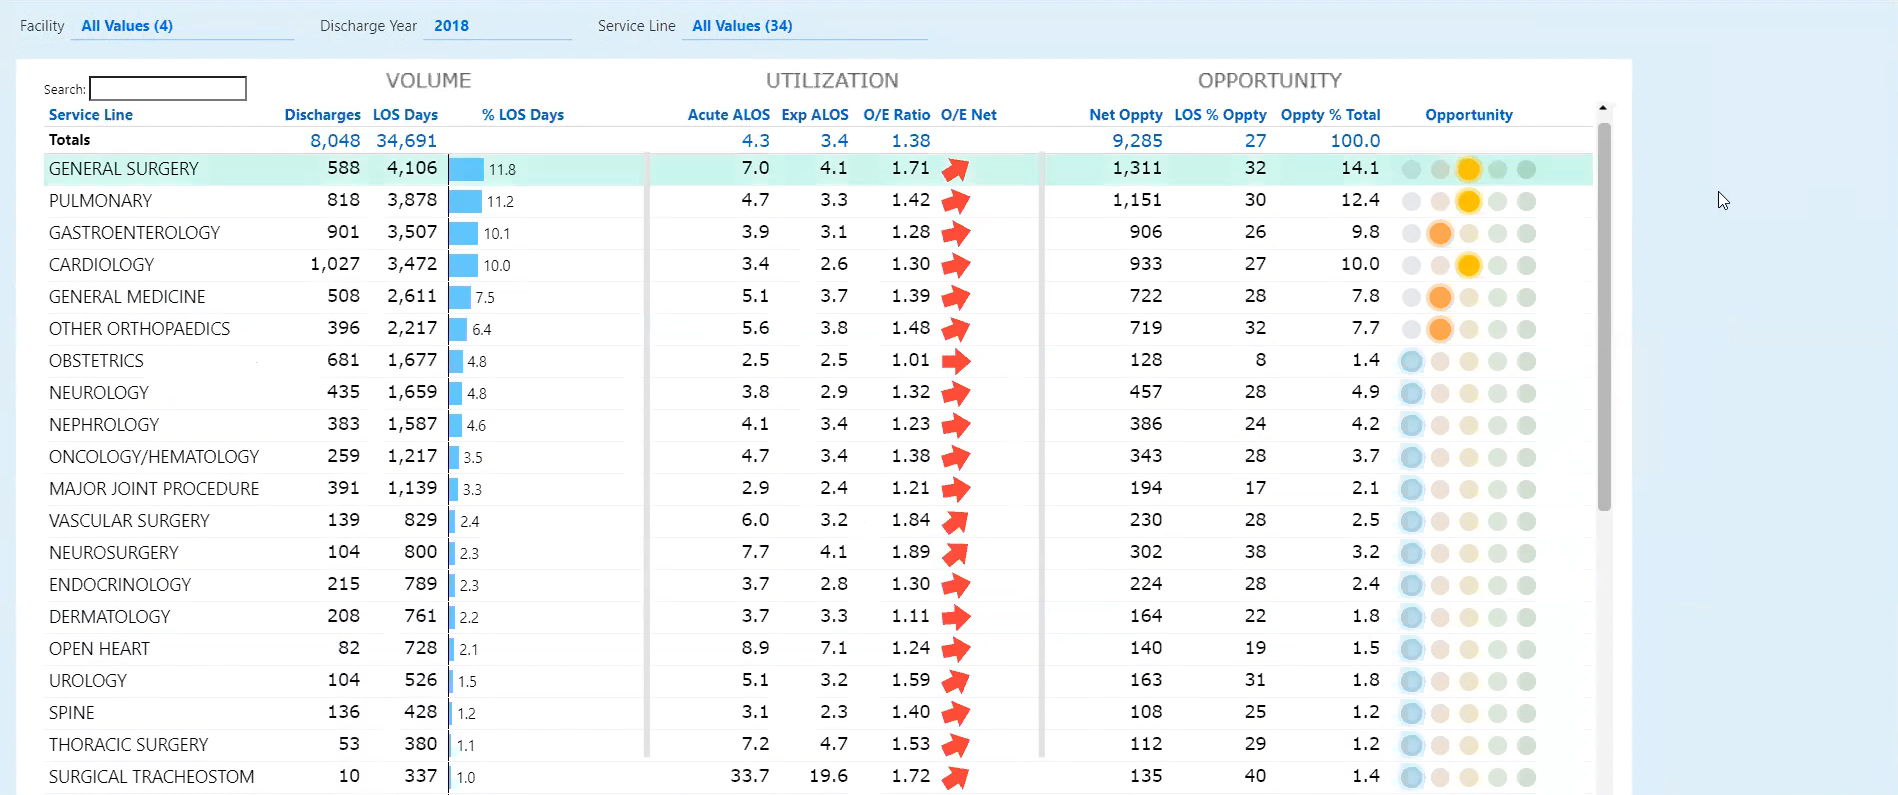The height and width of the screenshot is (795, 1898).
Task: Click the Search input field
Action: tap(168, 89)
